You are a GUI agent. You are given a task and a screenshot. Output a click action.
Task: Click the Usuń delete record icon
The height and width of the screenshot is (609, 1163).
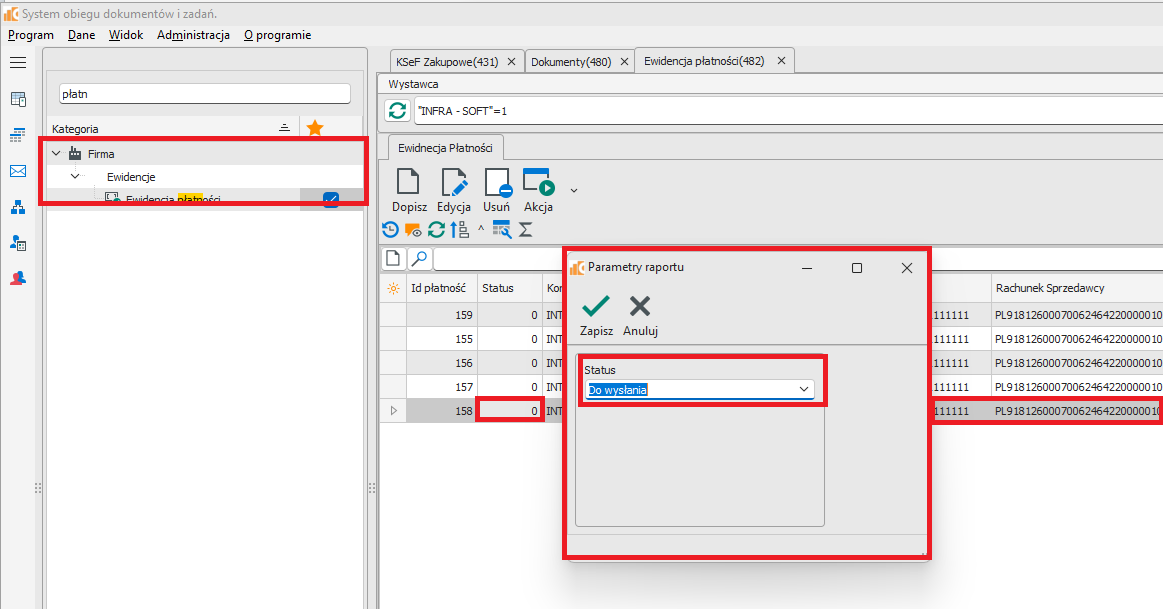(x=497, y=184)
